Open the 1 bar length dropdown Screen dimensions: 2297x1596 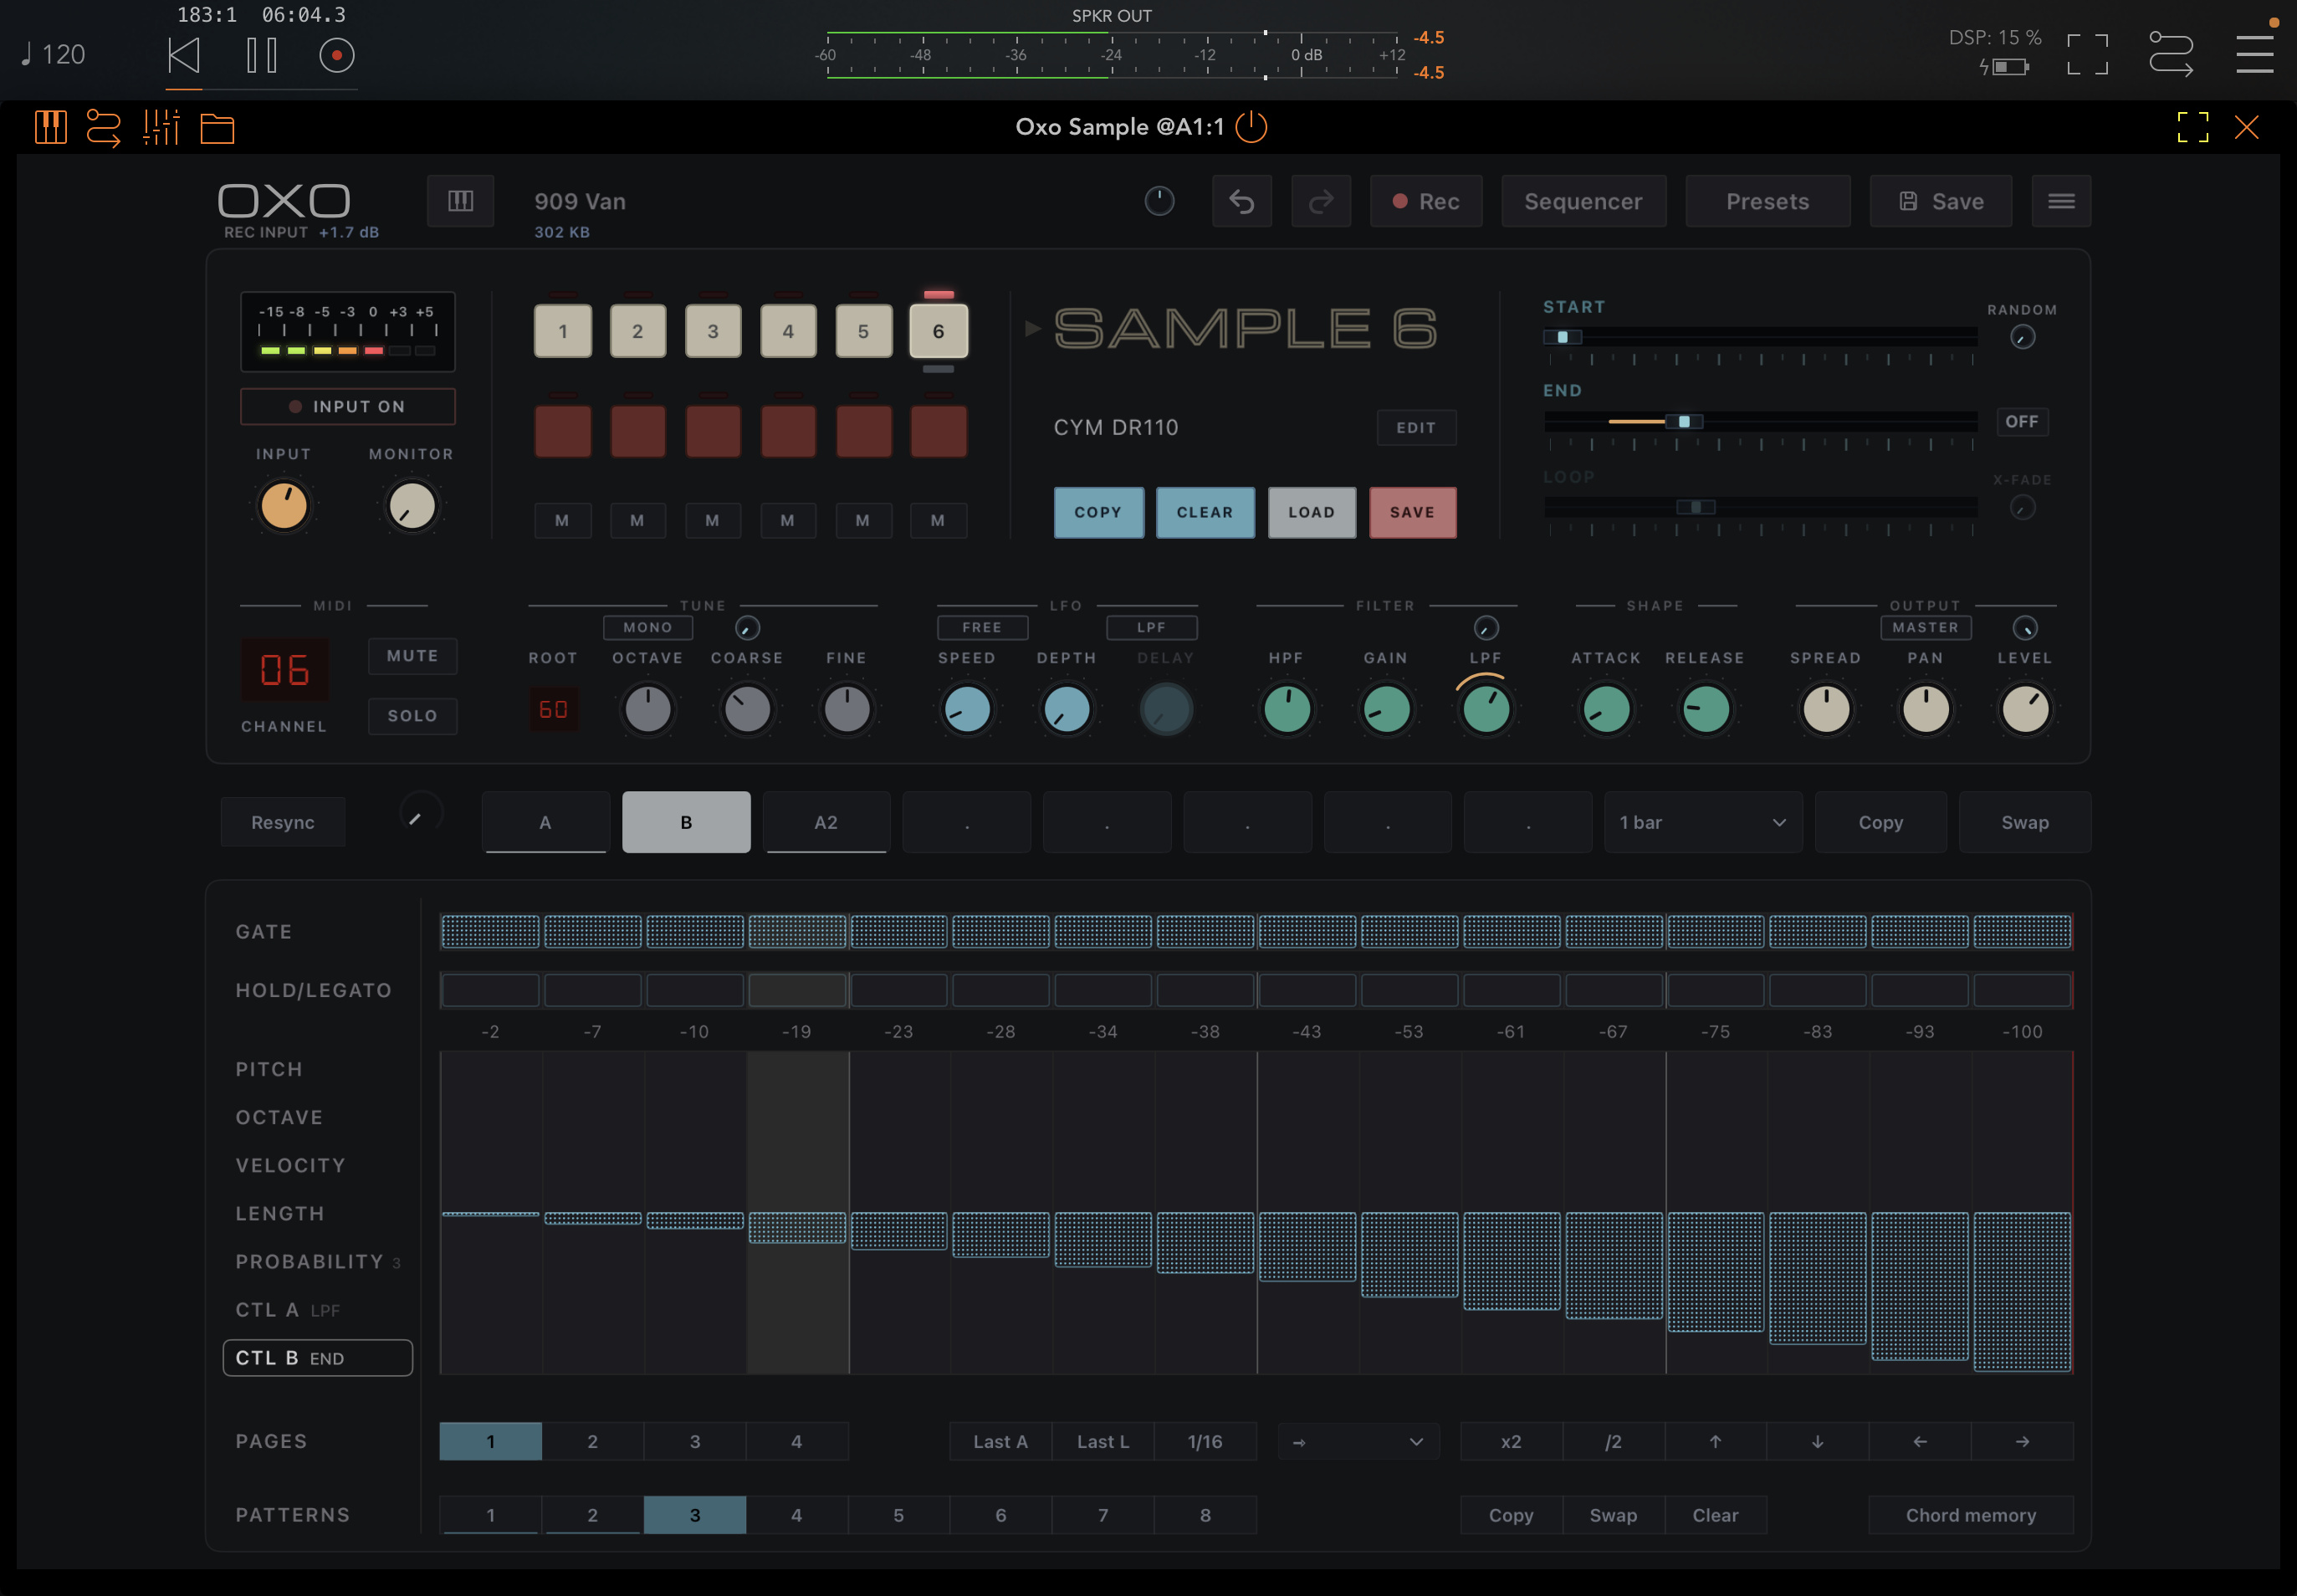click(x=1703, y=822)
